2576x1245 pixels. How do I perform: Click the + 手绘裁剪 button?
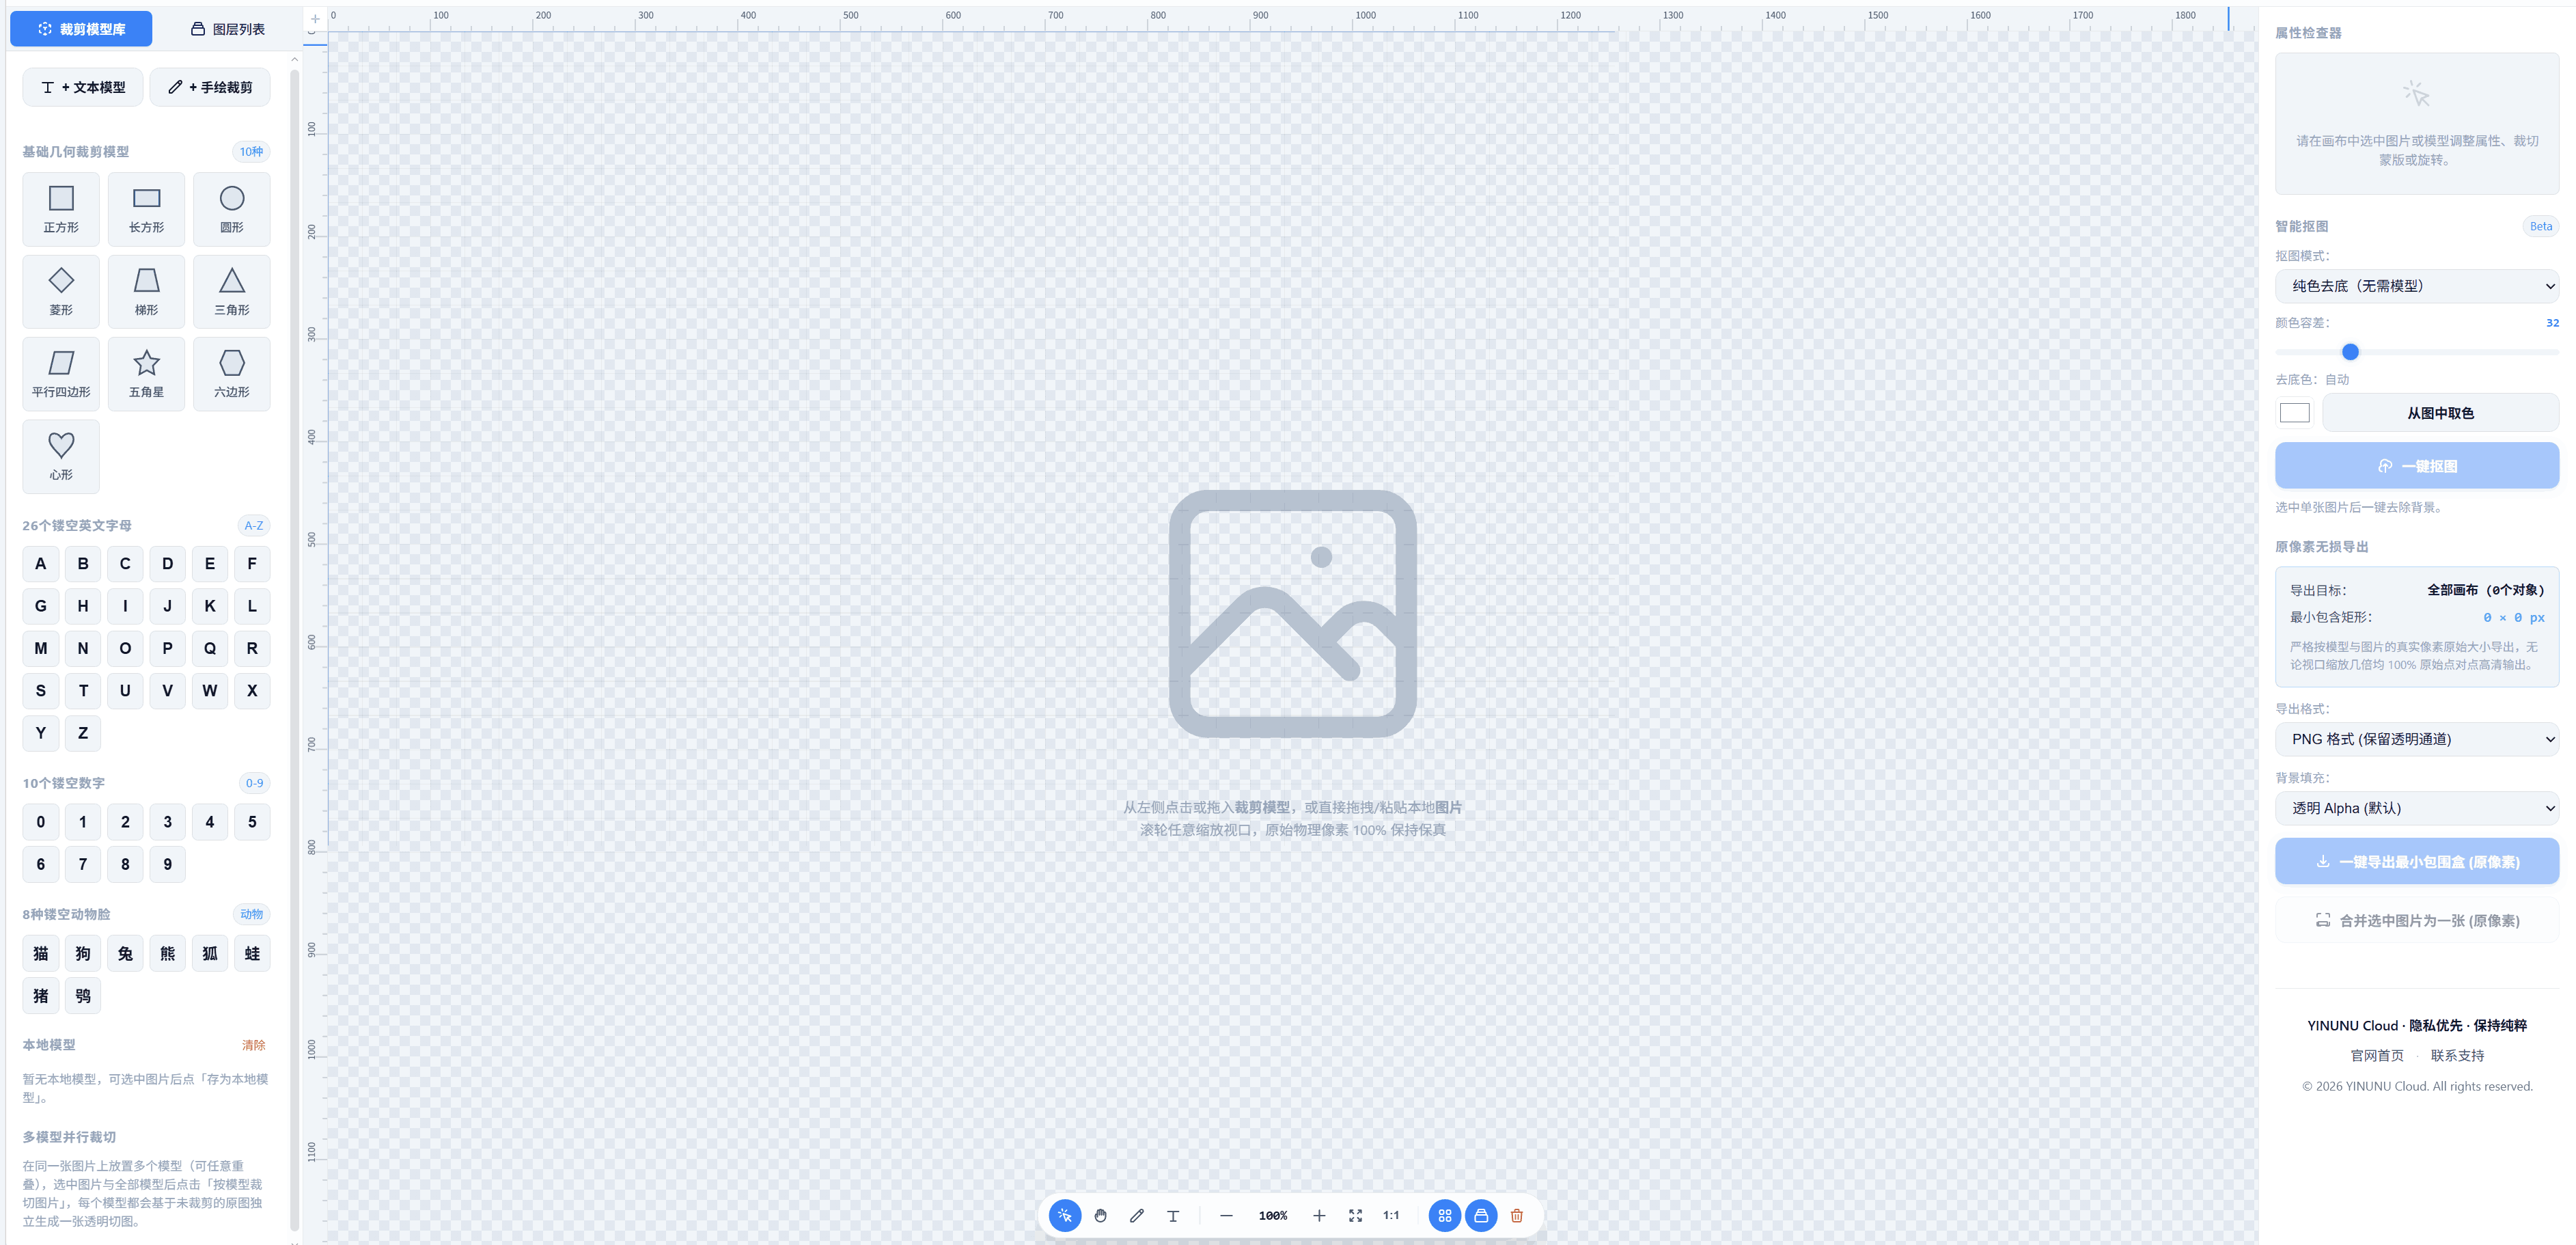(x=210, y=87)
